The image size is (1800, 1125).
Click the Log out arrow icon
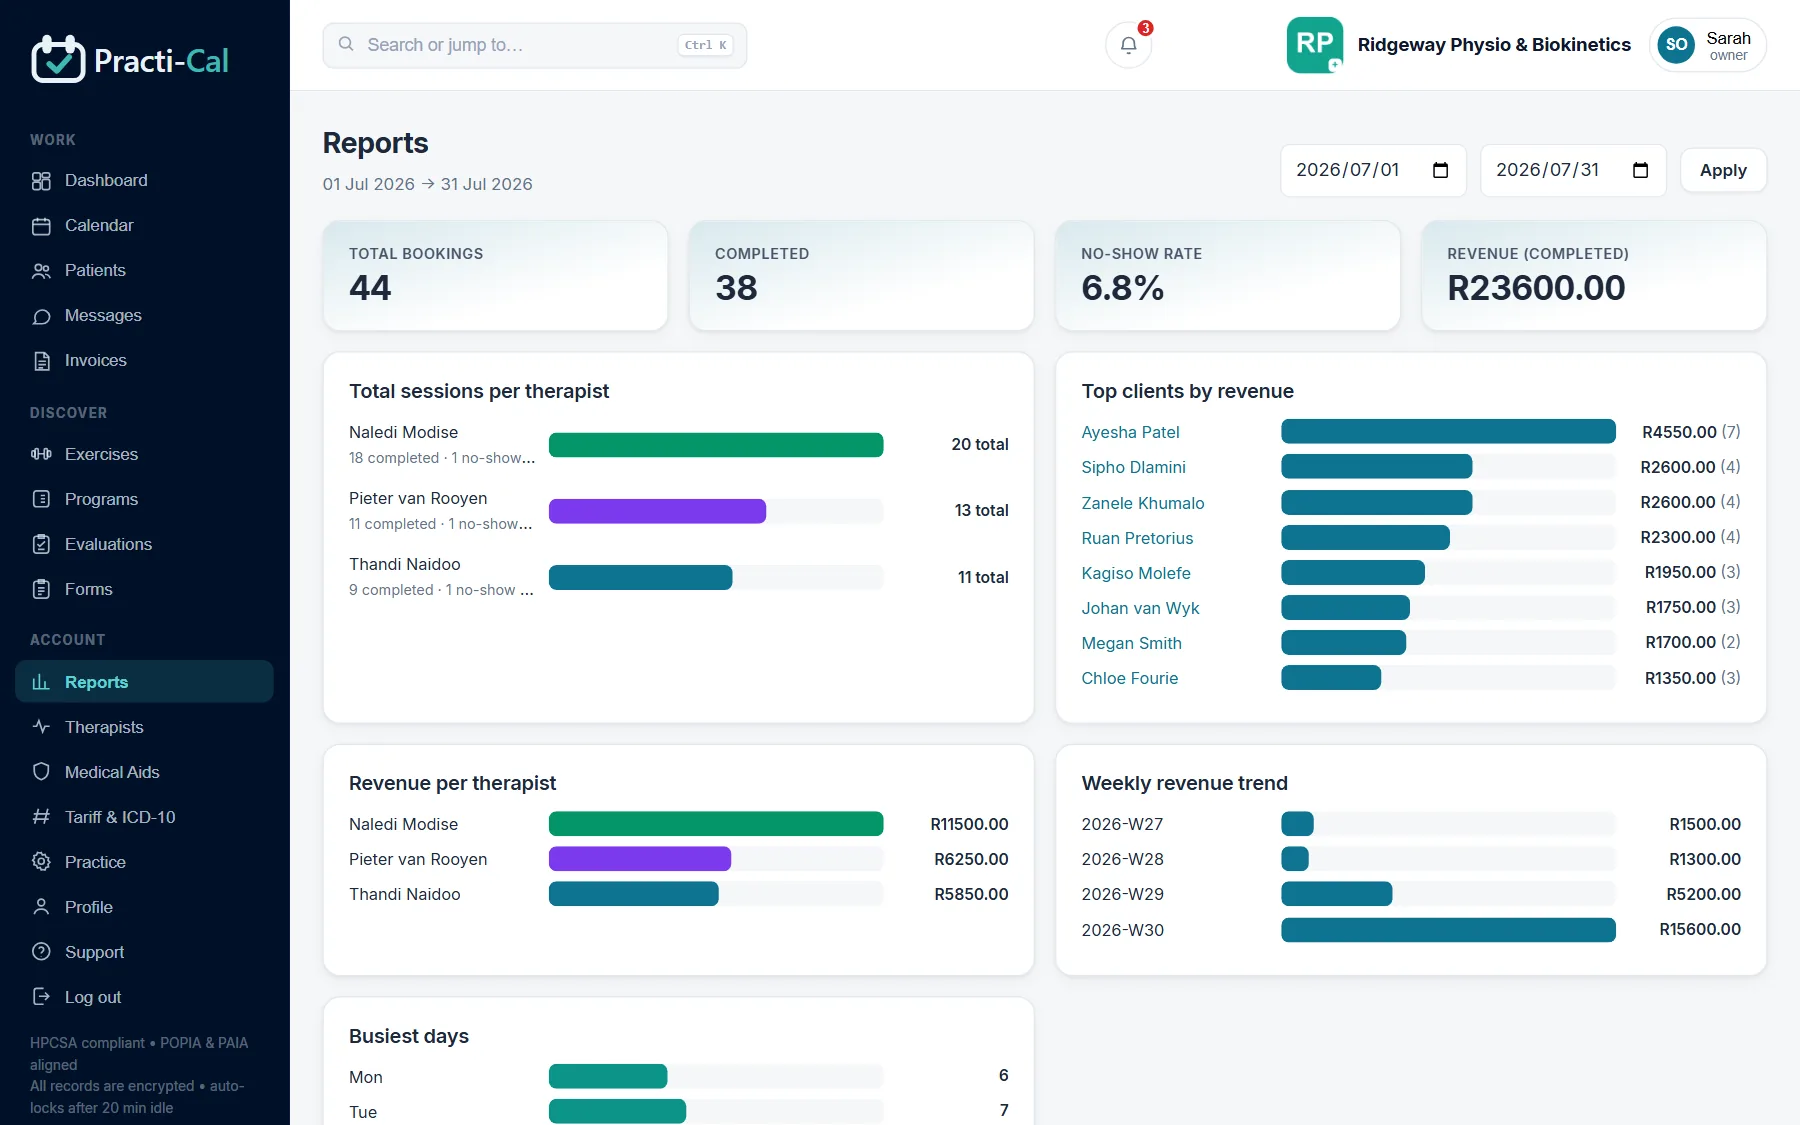pos(41,997)
